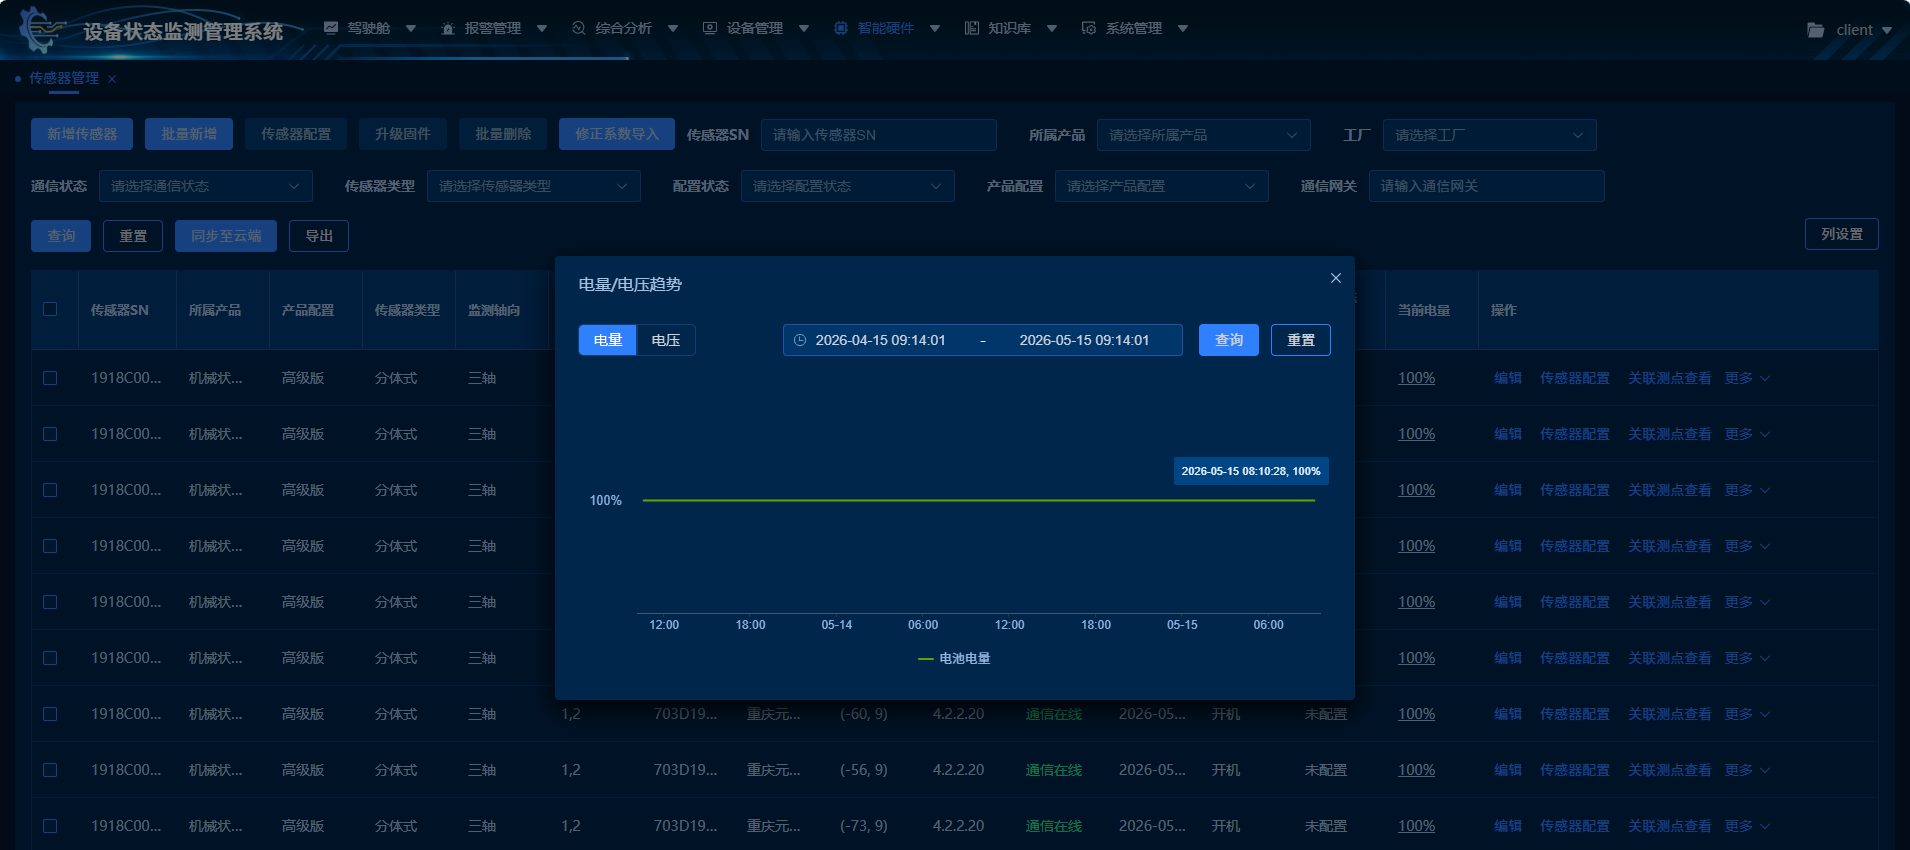Close the 电量/电压趋势 dialog
This screenshot has height=850, width=1910.
coord(1336,278)
